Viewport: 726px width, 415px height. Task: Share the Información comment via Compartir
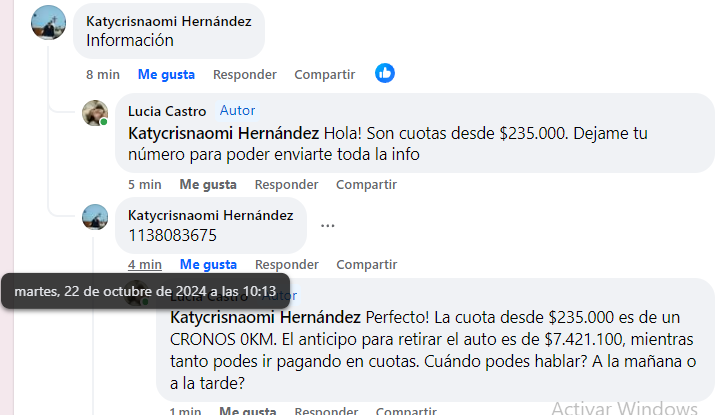[x=325, y=75]
